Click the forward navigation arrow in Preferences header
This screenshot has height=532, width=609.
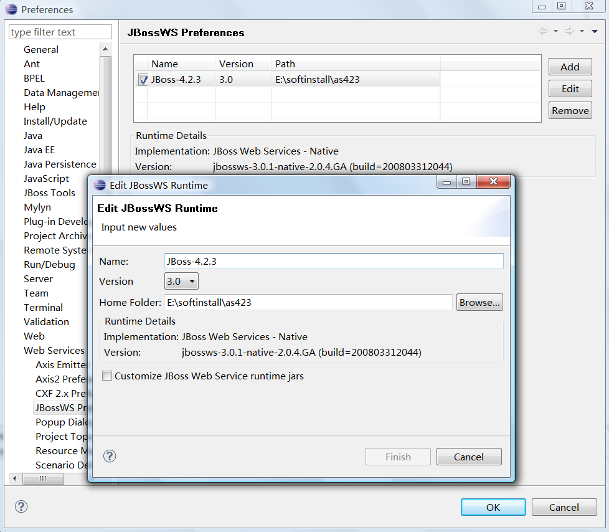tap(569, 31)
